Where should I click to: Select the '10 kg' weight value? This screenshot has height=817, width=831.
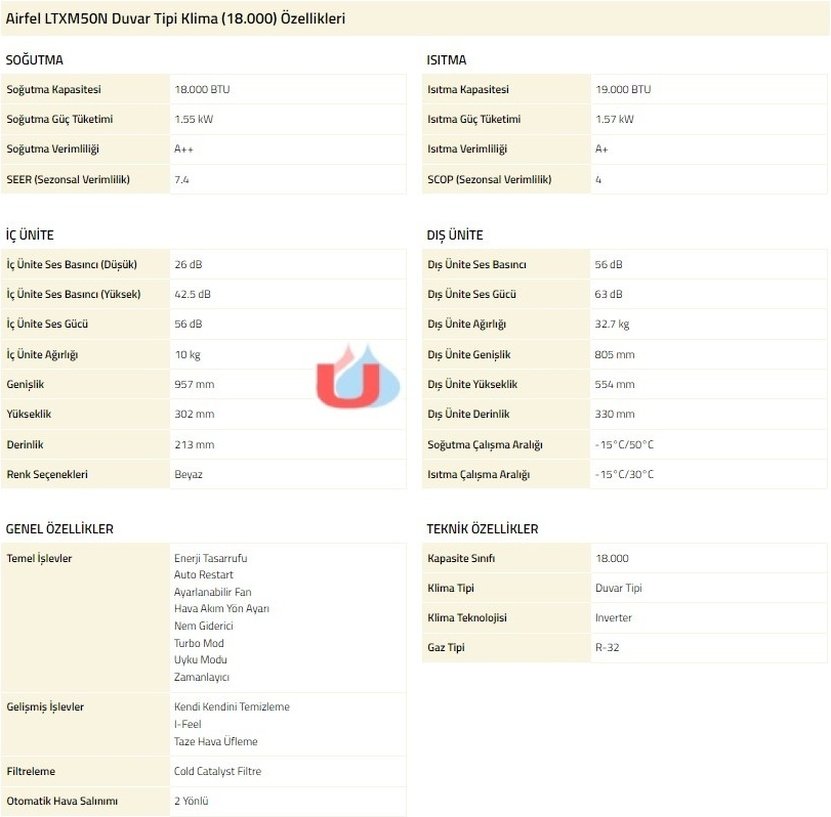coord(187,354)
